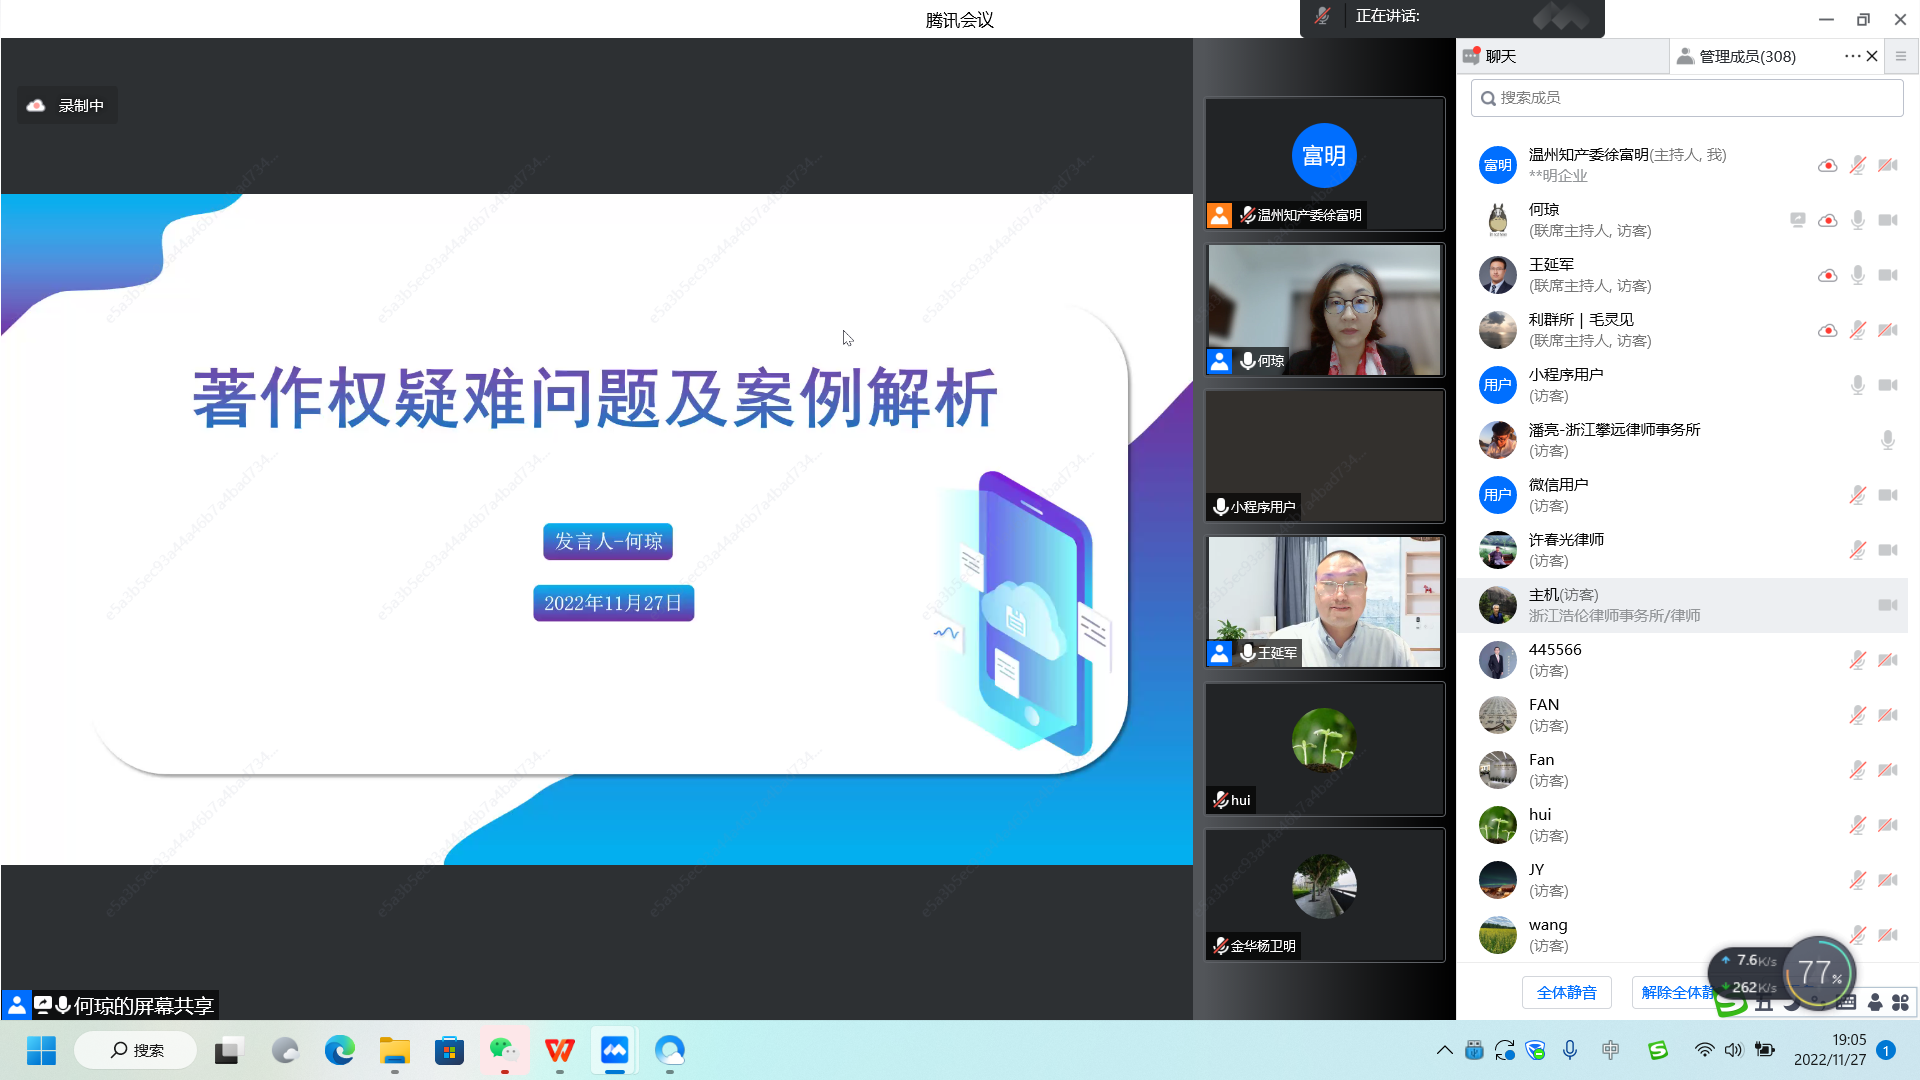Open WeChat from the taskbar
Image resolution: width=1920 pixels, height=1080 pixels.
[x=503, y=1050]
